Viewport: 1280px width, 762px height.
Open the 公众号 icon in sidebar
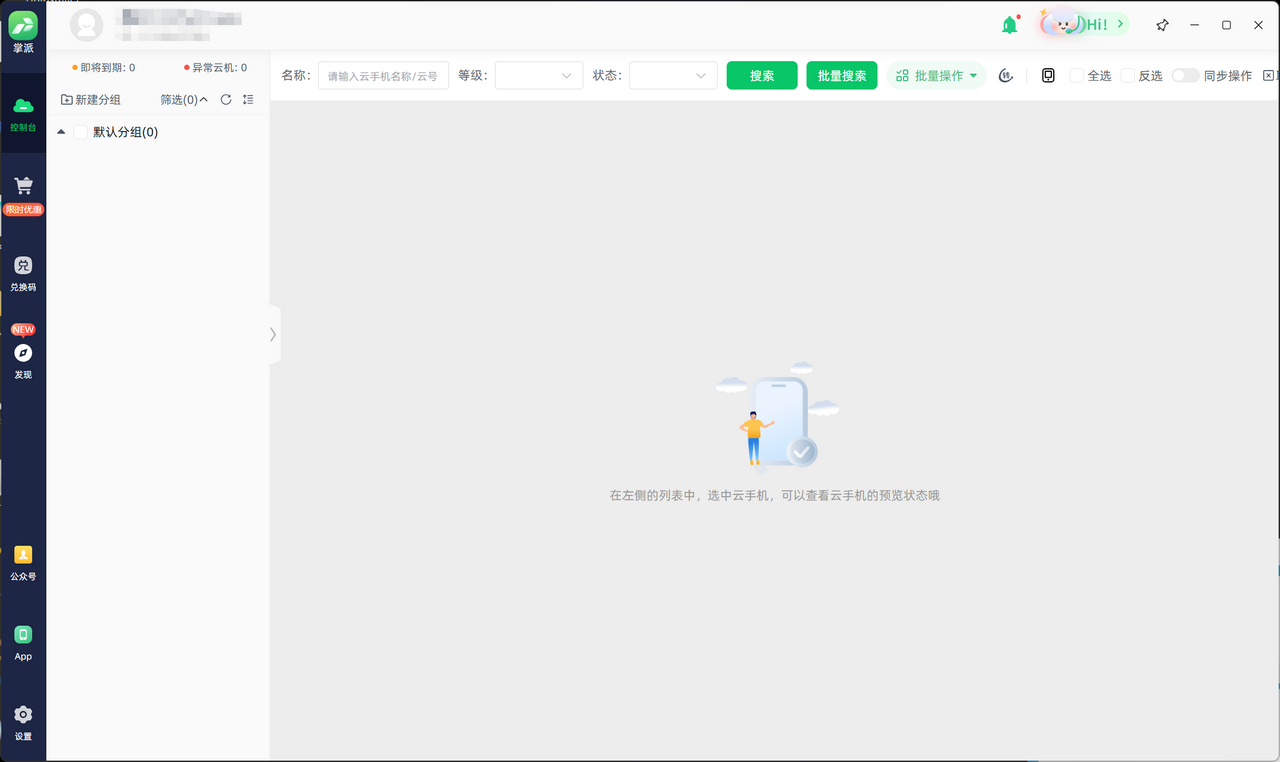click(x=23, y=556)
